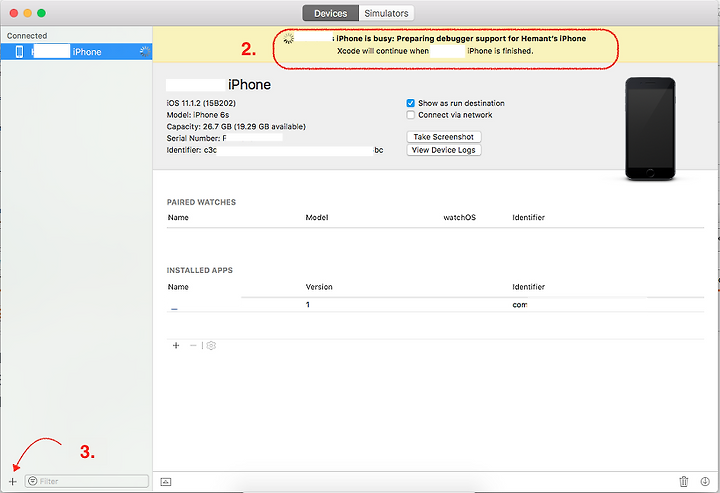Screen dimensions: 720x493
Task: Click Identifier column header in Installed Apps
Action: tap(529, 287)
